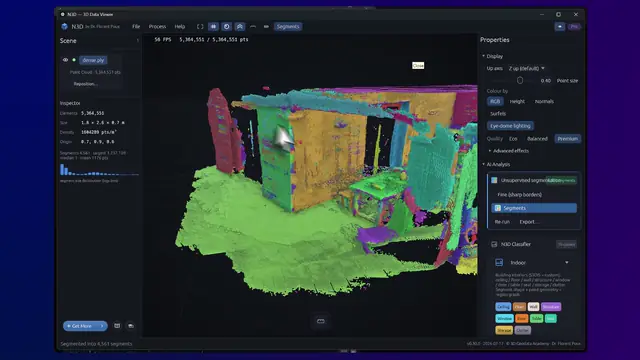Click the 5,364,551 Elements value

coord(93,113)
